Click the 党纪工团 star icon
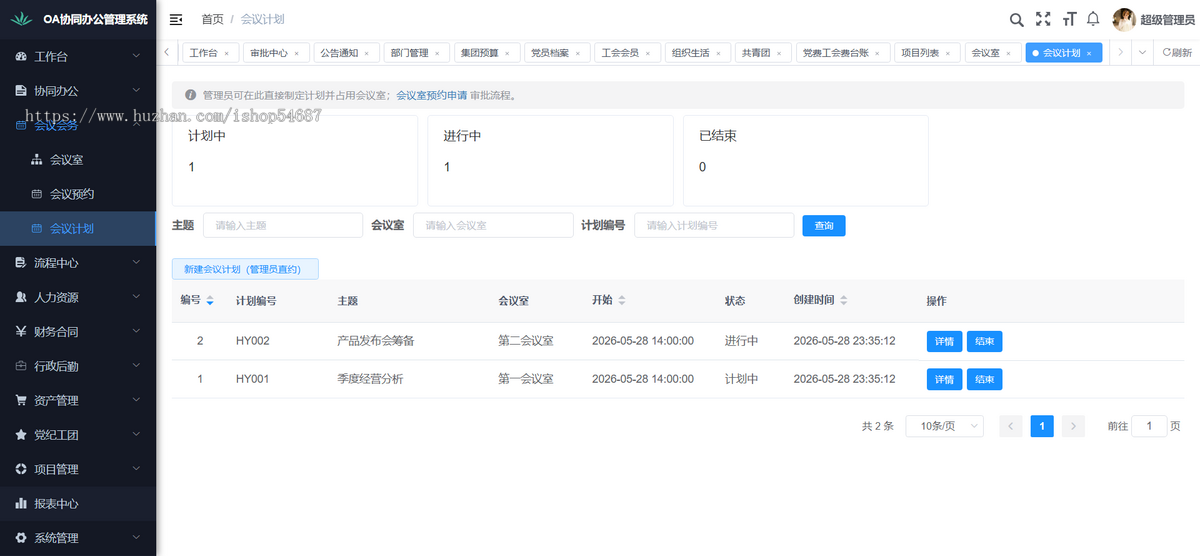The width and height of the screenshot is (1200, 556). (22, 435)
